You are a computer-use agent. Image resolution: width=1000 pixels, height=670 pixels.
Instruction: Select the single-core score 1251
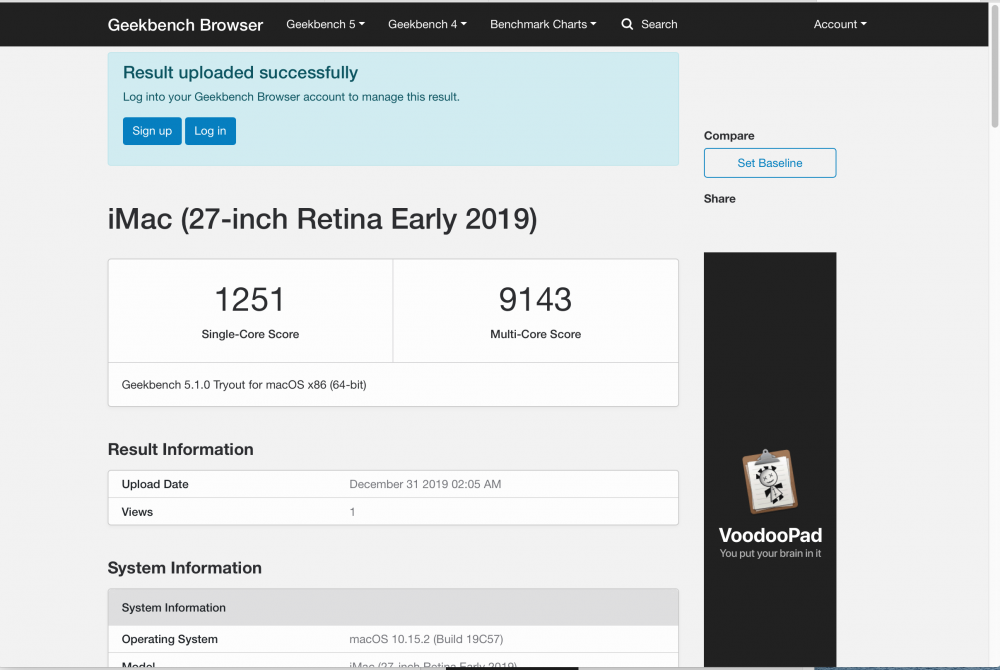coord(249,300)
